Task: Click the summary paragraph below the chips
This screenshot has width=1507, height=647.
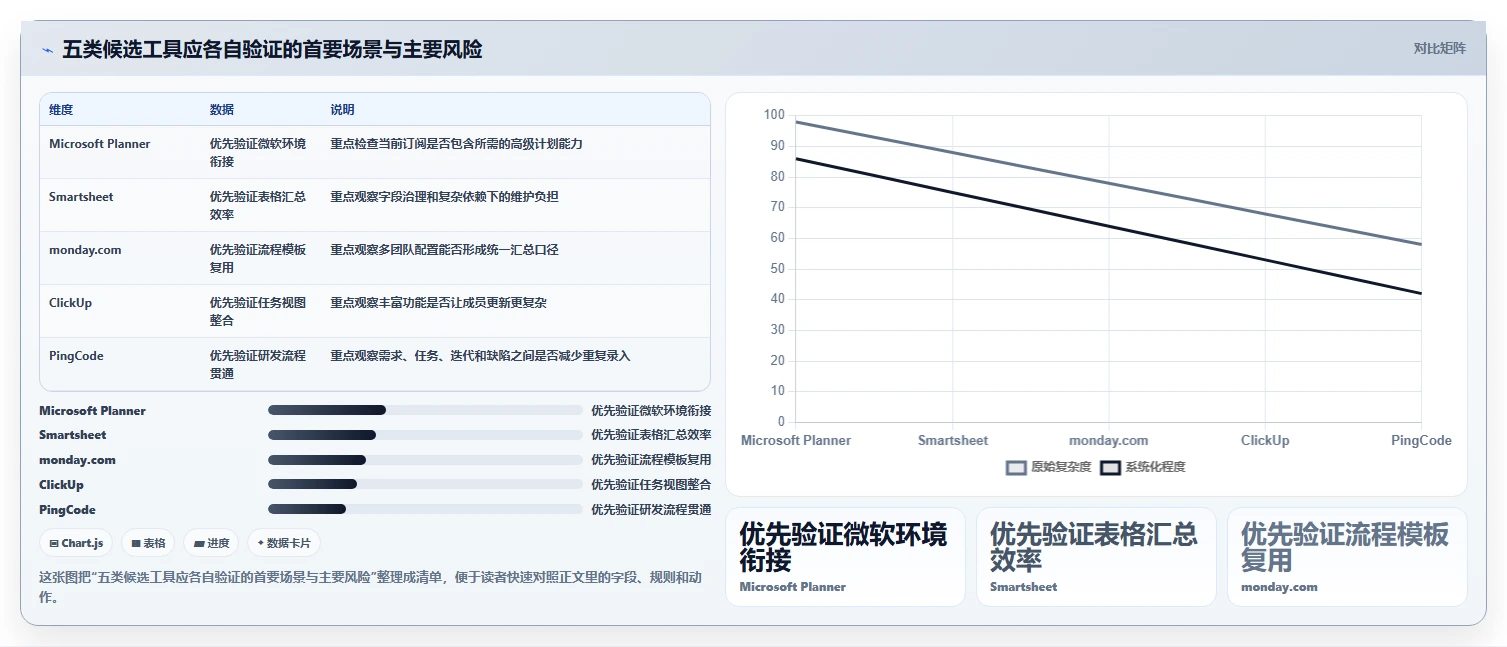Action: coord(375,587)
